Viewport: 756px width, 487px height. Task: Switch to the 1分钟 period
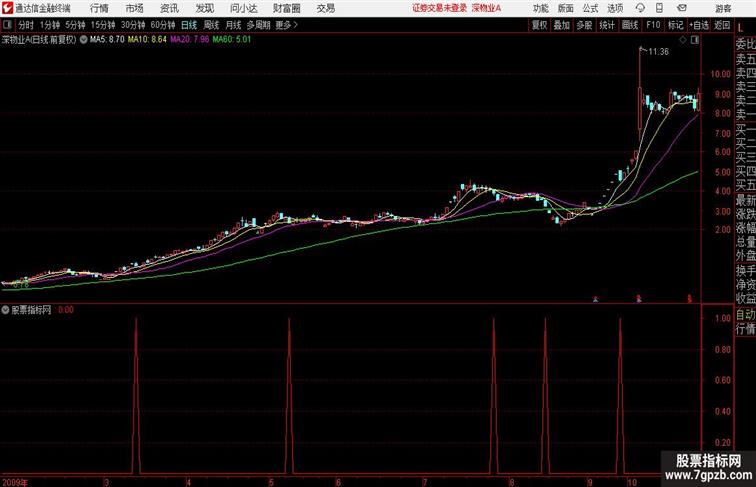pyautogui.click(x=50, y=25)
